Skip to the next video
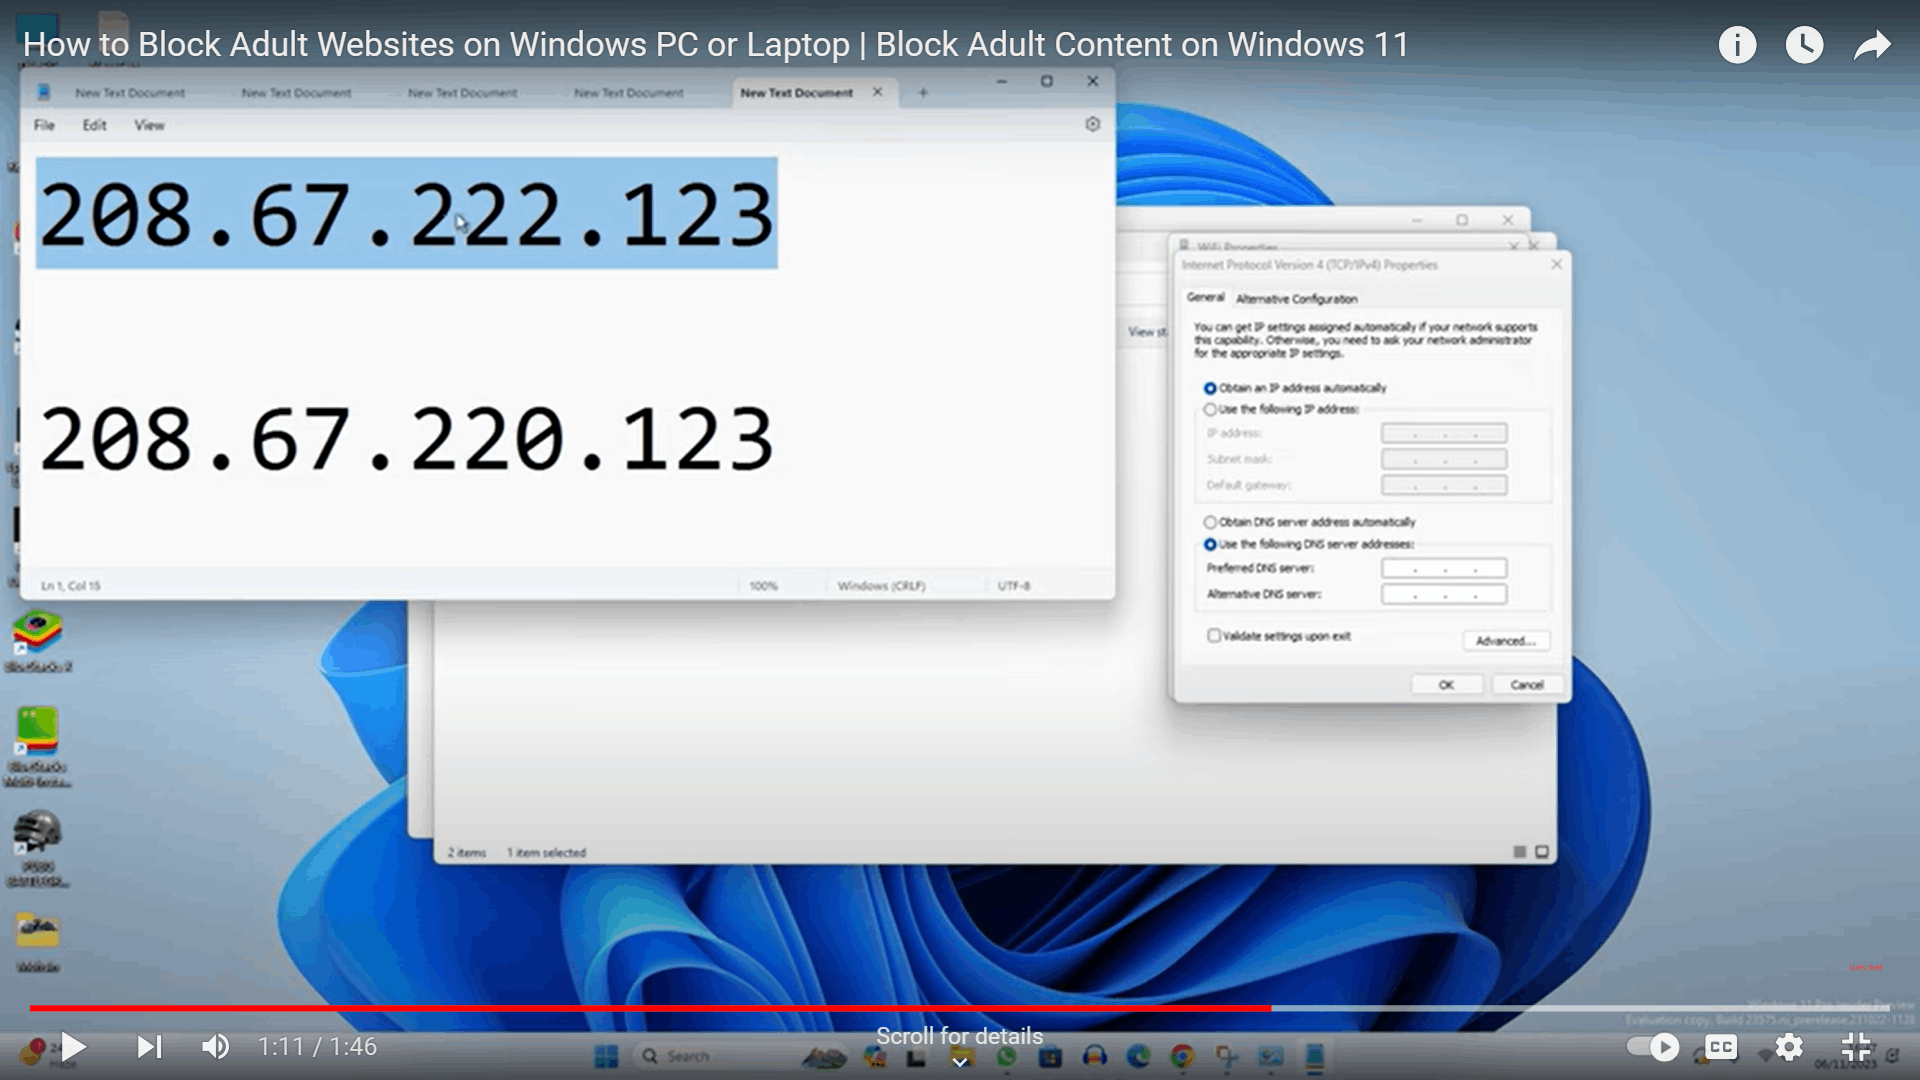 [149, 1047]
